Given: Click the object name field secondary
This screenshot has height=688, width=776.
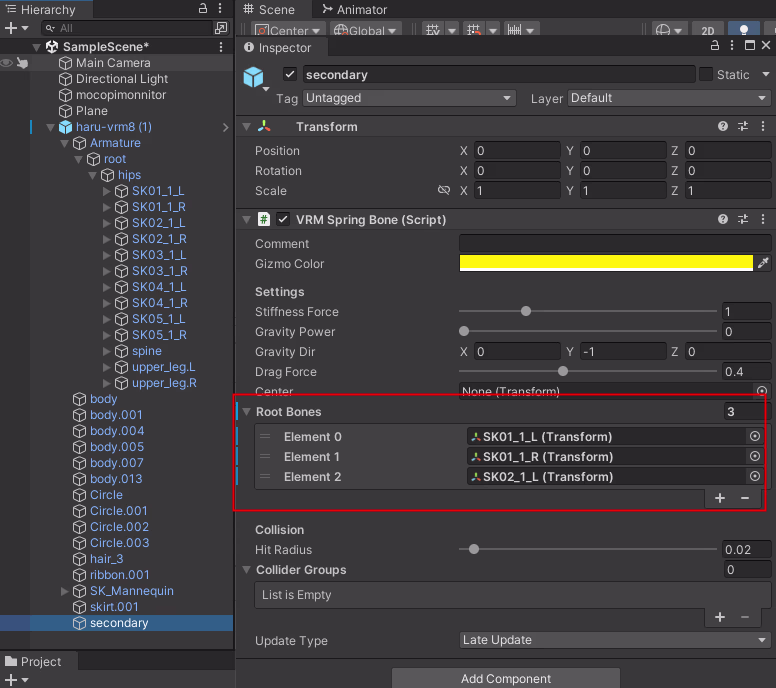Looking at the screenshot, I should tap(499, 74).
